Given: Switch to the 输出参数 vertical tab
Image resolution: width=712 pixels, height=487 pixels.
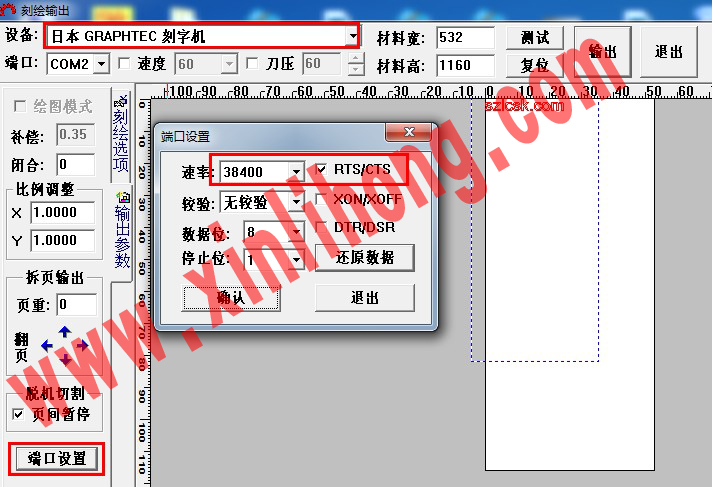Looking at the screenshot, I should coord(122,232).
